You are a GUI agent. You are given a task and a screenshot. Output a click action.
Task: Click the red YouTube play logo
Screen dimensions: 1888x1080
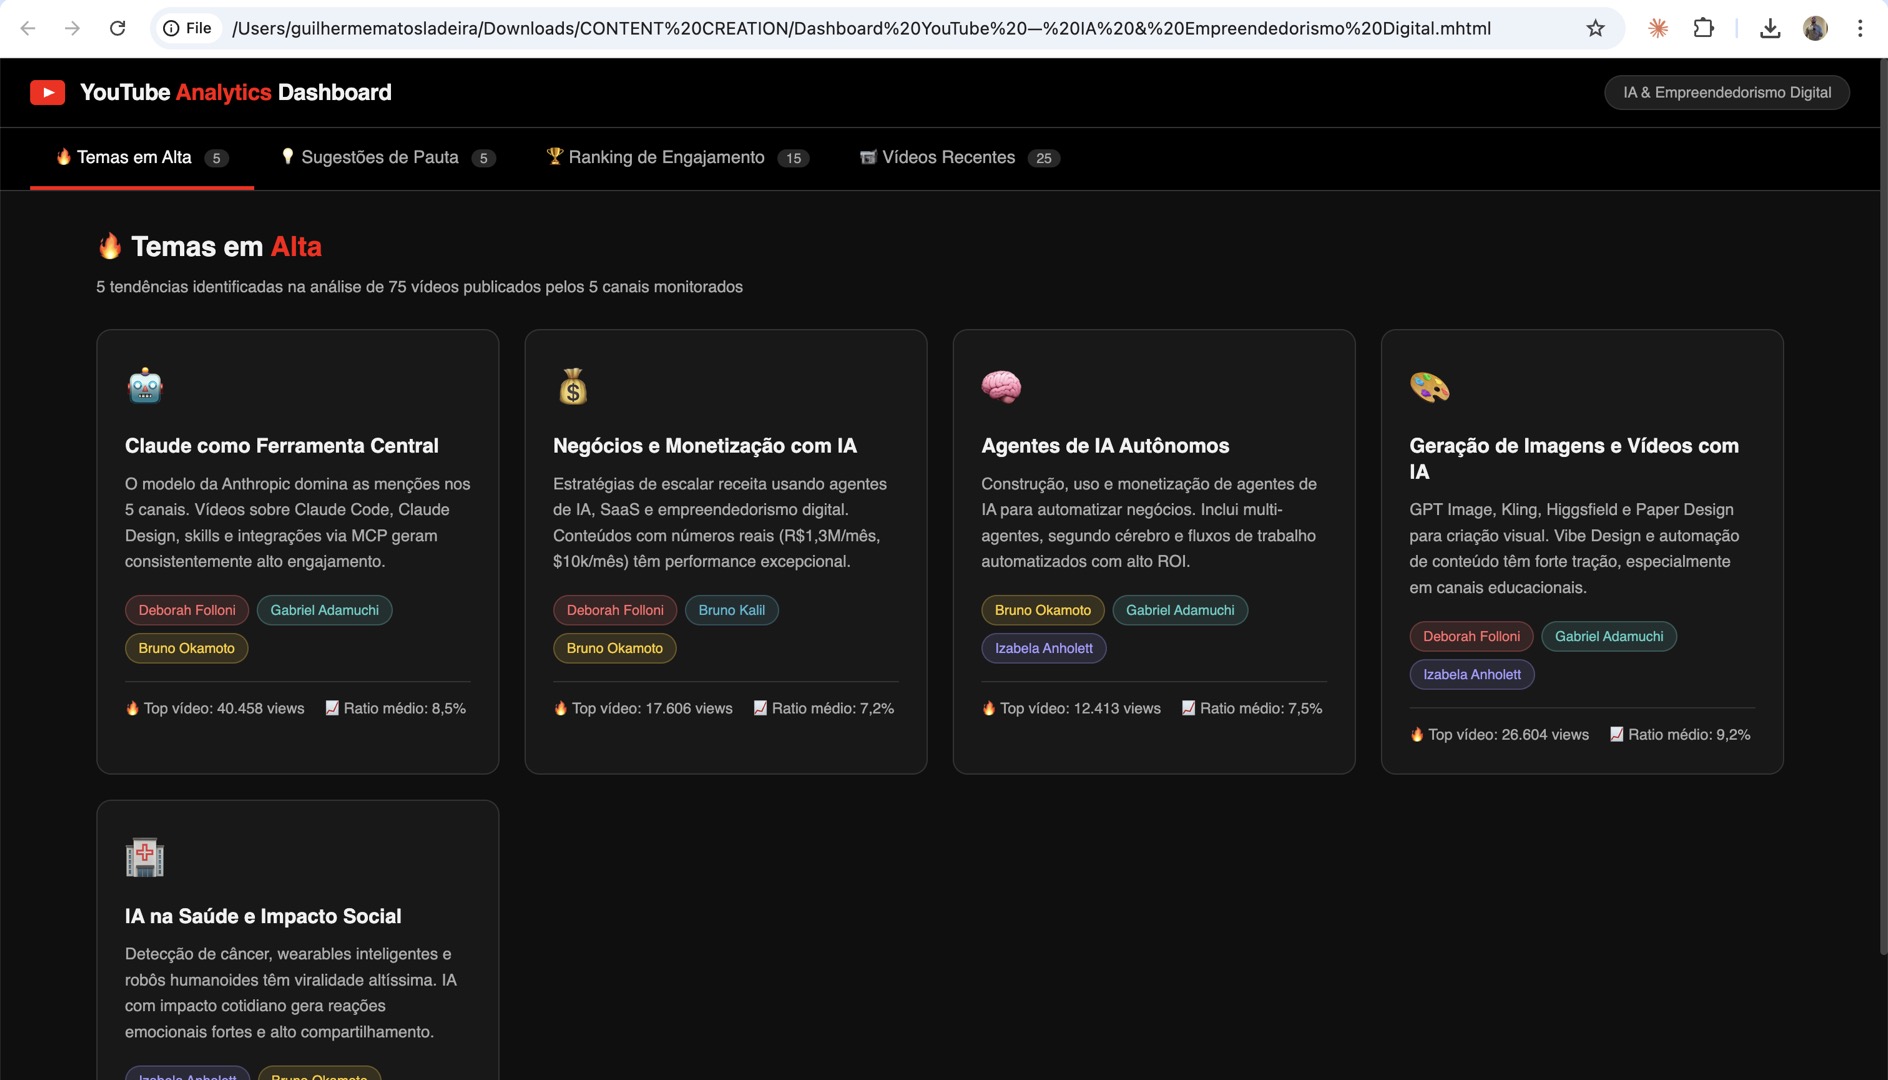point(47,92)
